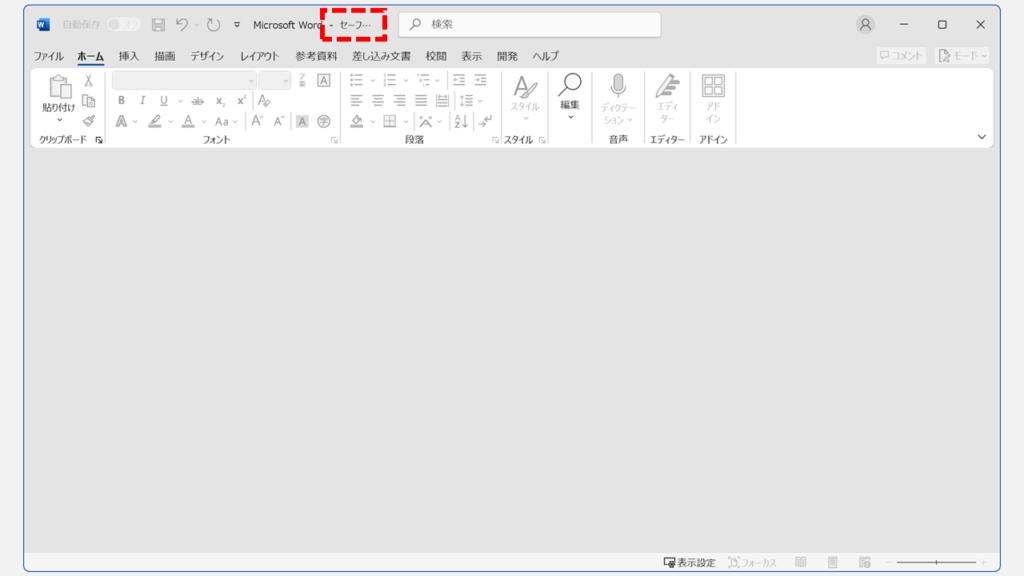This screenshot has height=576, width=1024.
Task: Click the Cut scissors icon
Action: [x=88, y=81]
